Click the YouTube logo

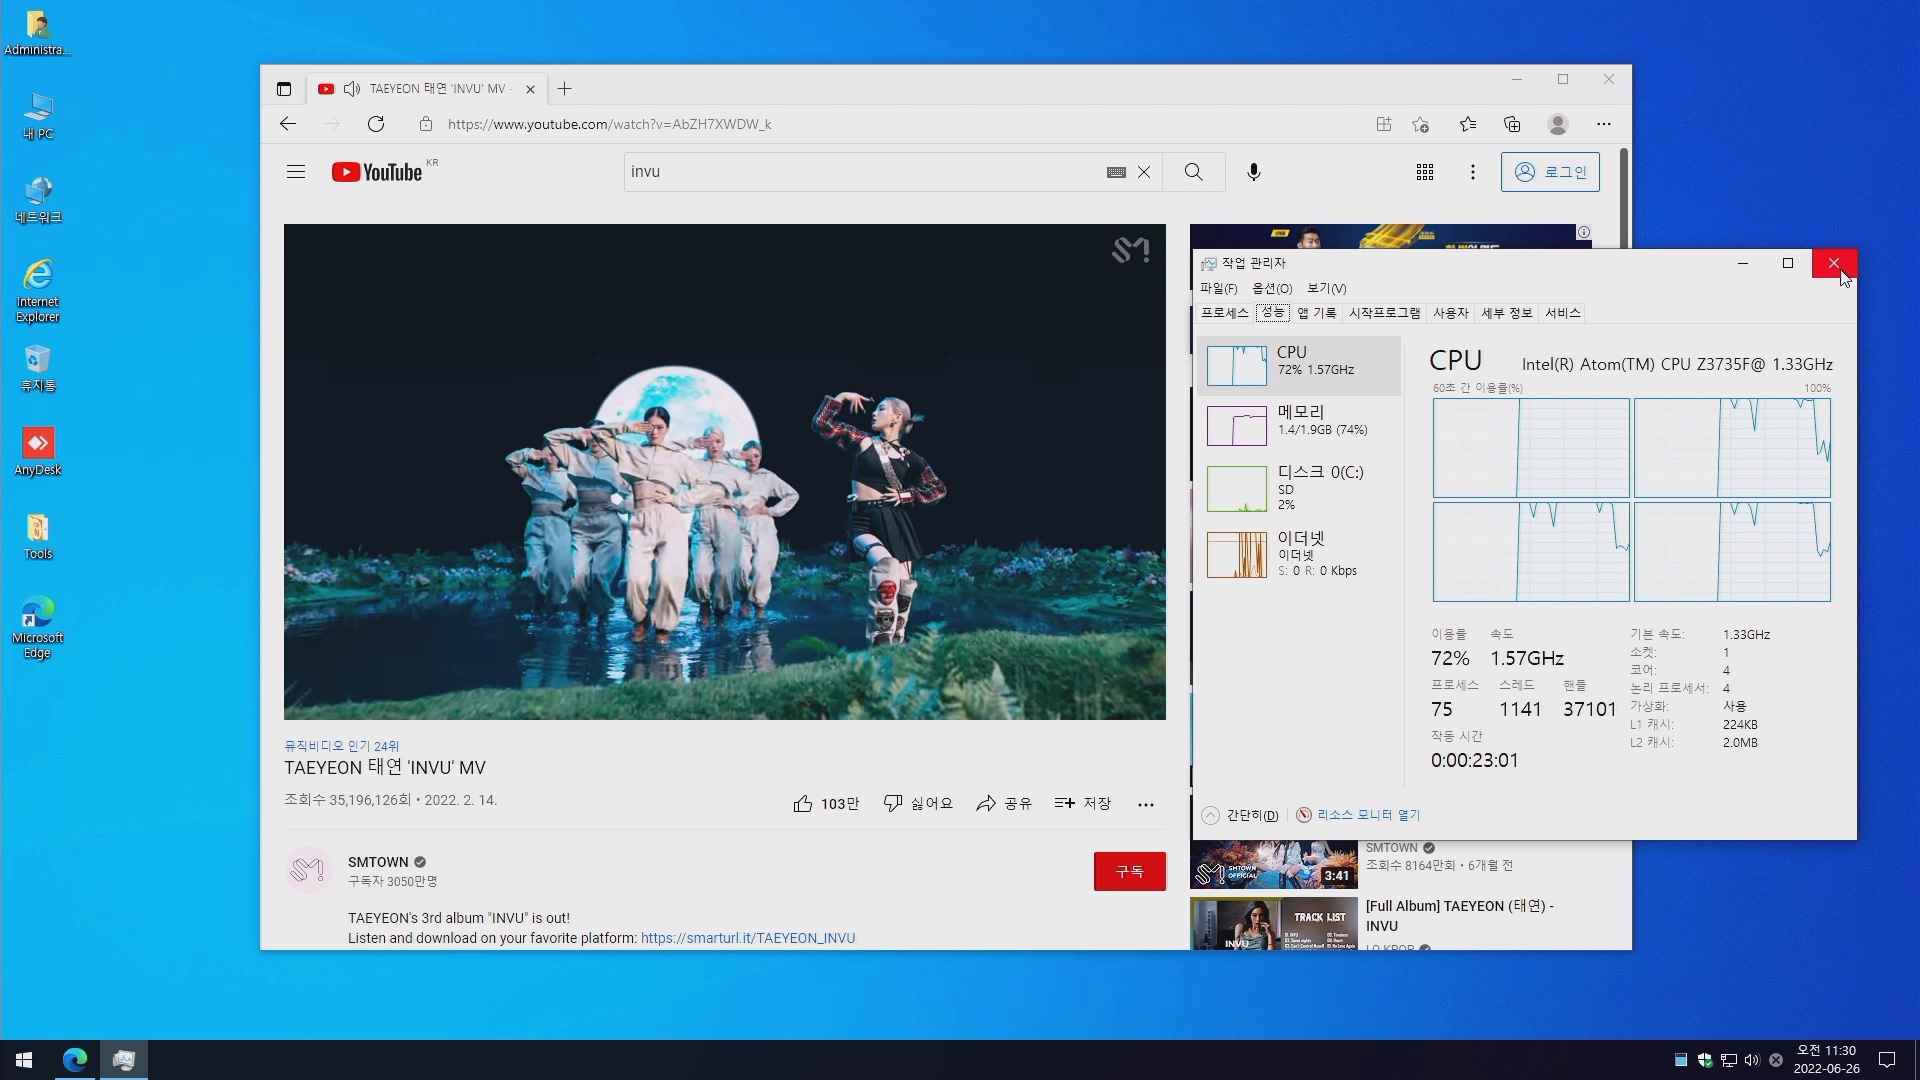click(x=377, y=172)
